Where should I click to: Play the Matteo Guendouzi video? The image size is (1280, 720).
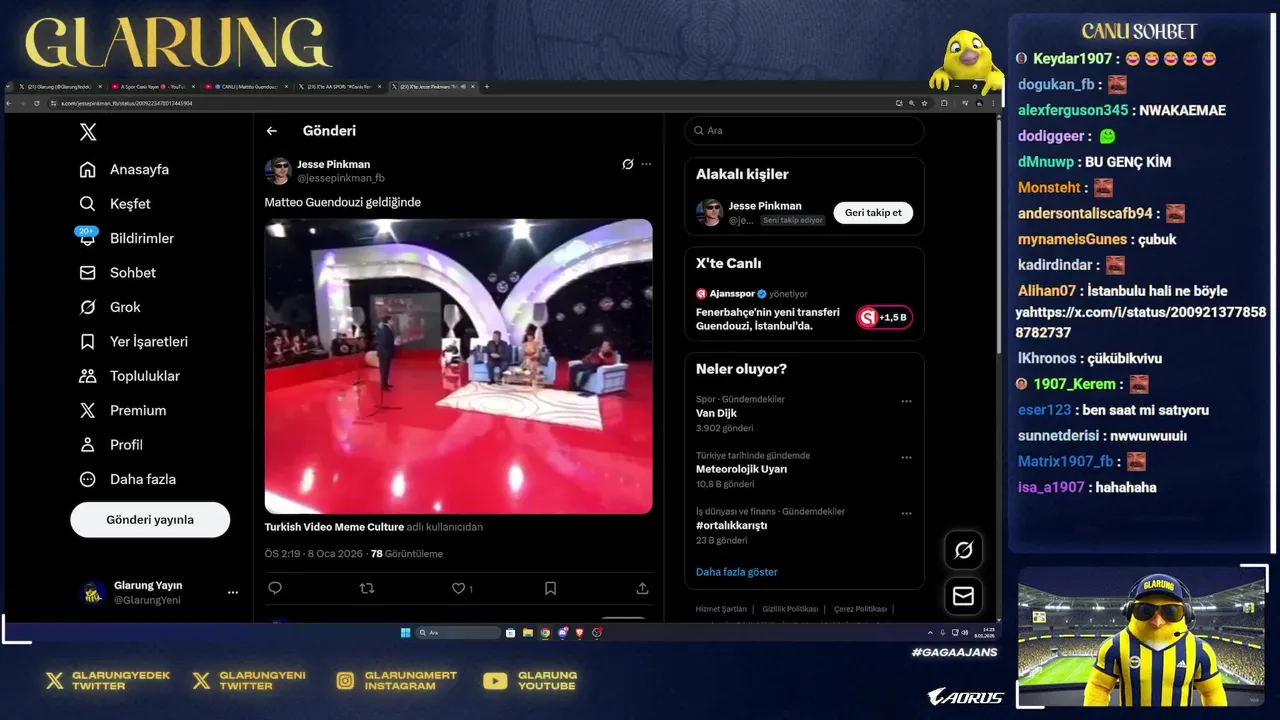tap(458, 366)
